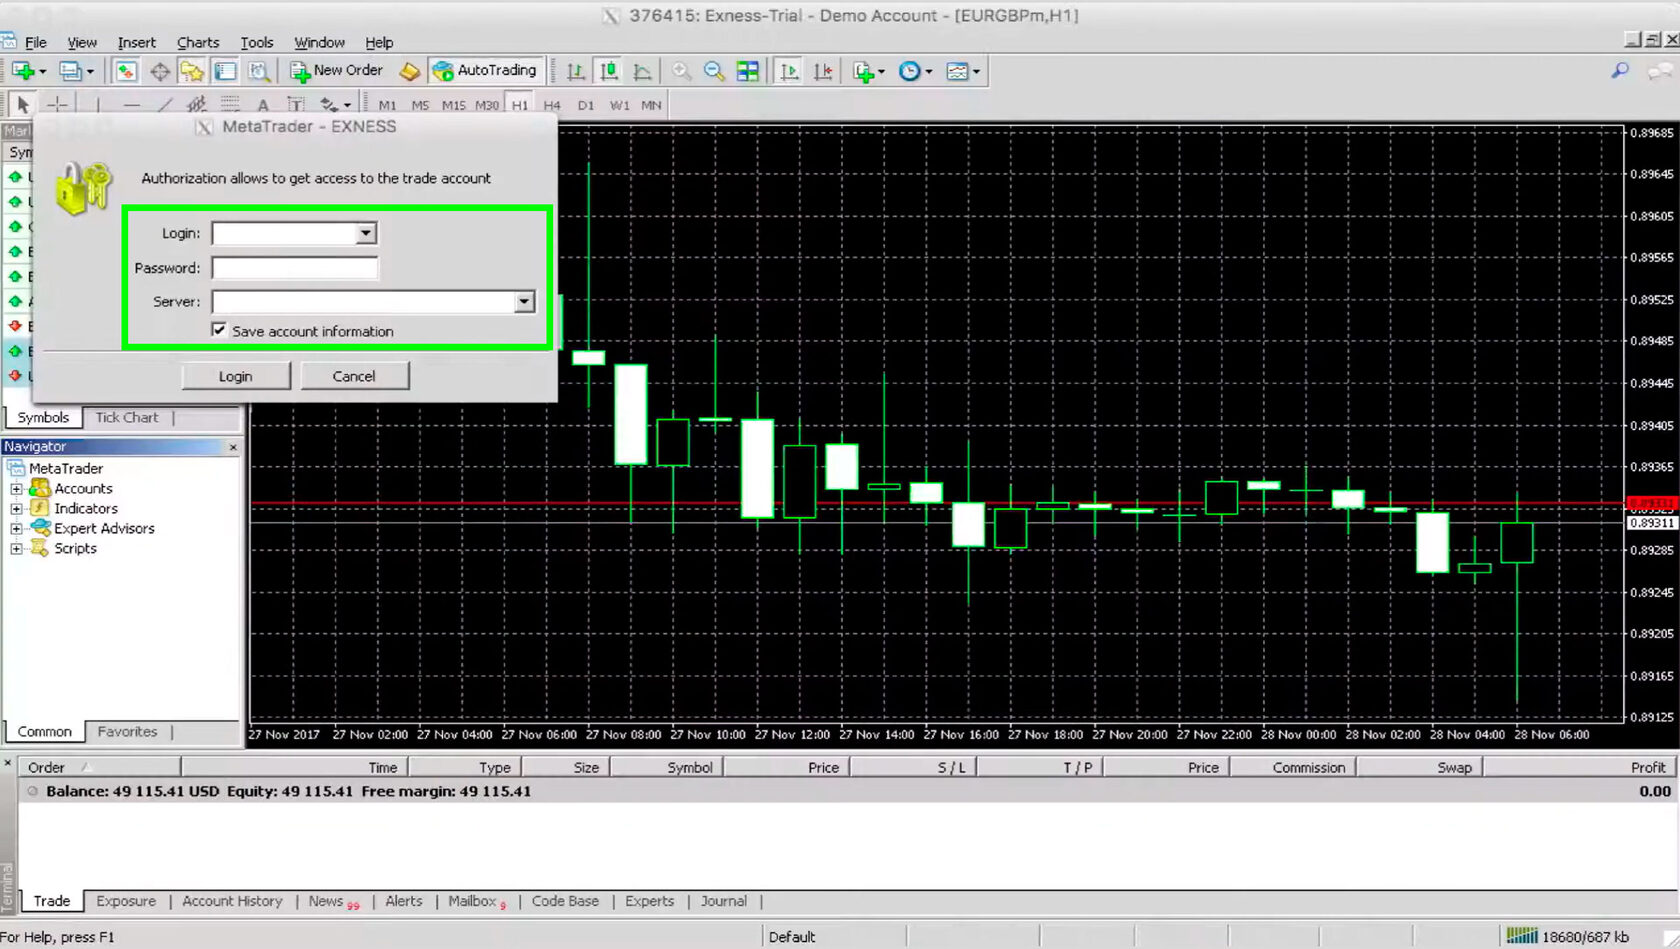Click the Login button in dialog

(235, 376)
